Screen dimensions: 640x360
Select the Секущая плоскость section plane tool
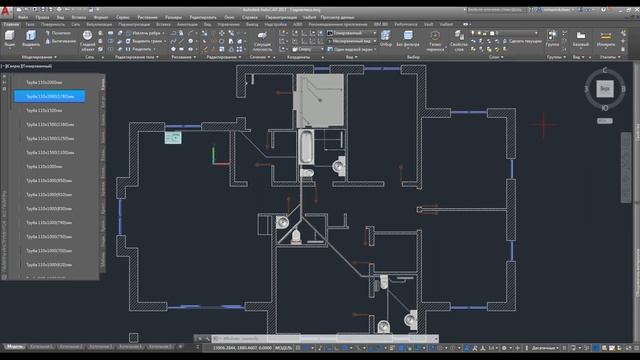[x=262, y=41]
